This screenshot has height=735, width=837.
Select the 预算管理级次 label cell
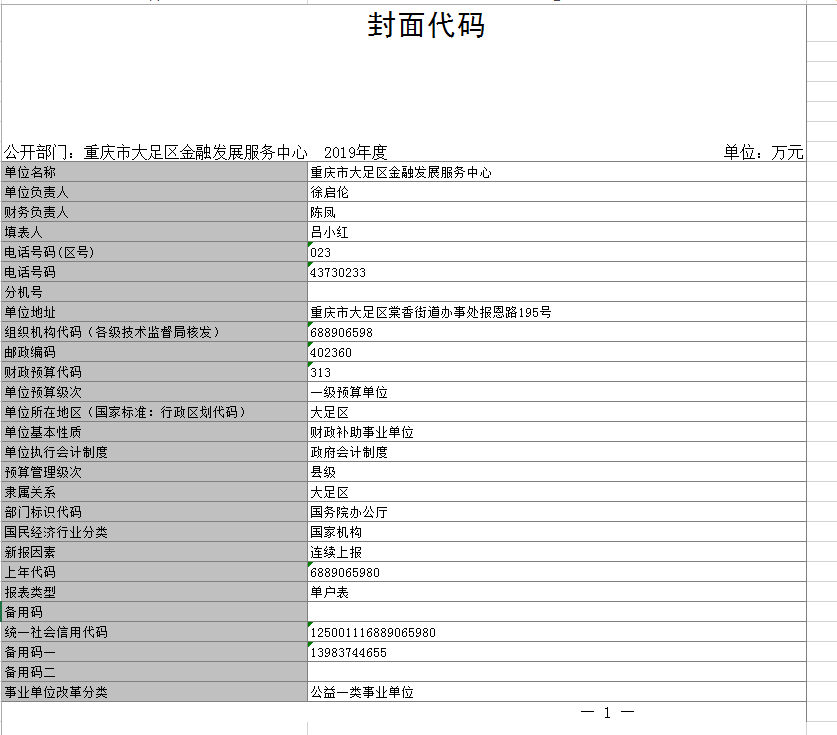click(154, 472)
